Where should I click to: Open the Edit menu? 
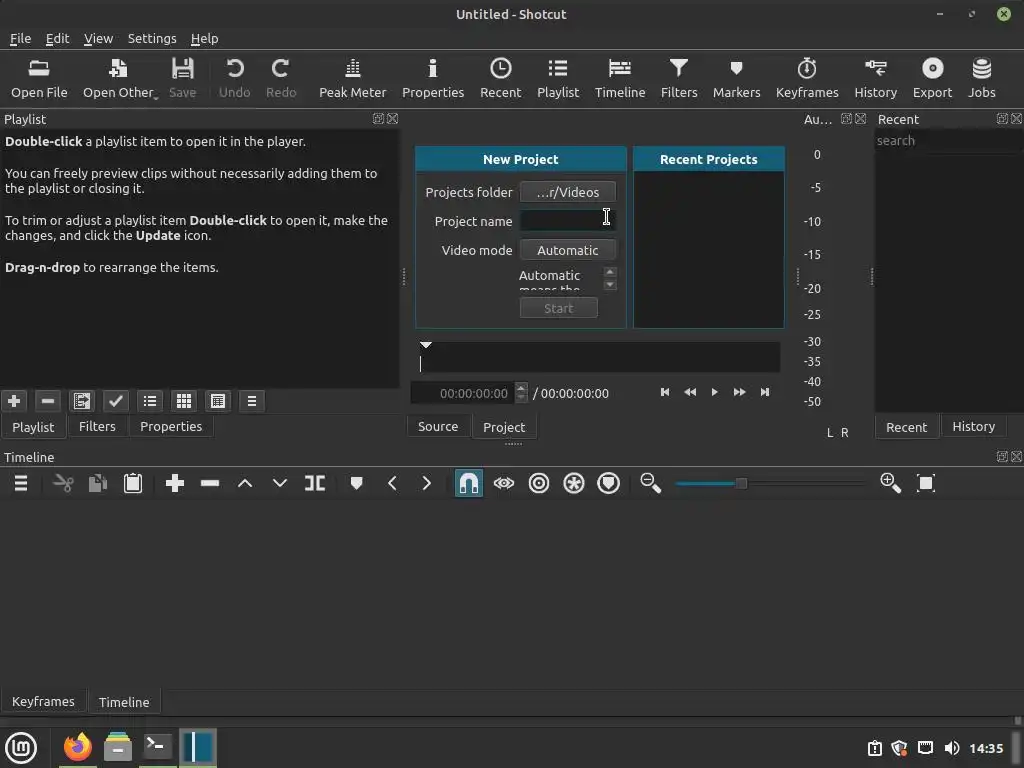point(57,39)
